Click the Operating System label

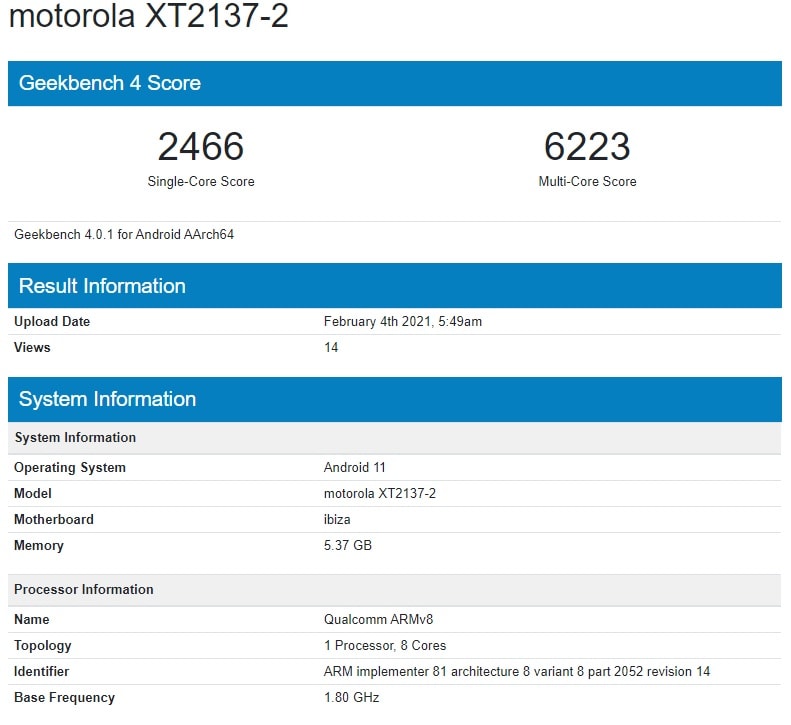(x=70, y=468)
